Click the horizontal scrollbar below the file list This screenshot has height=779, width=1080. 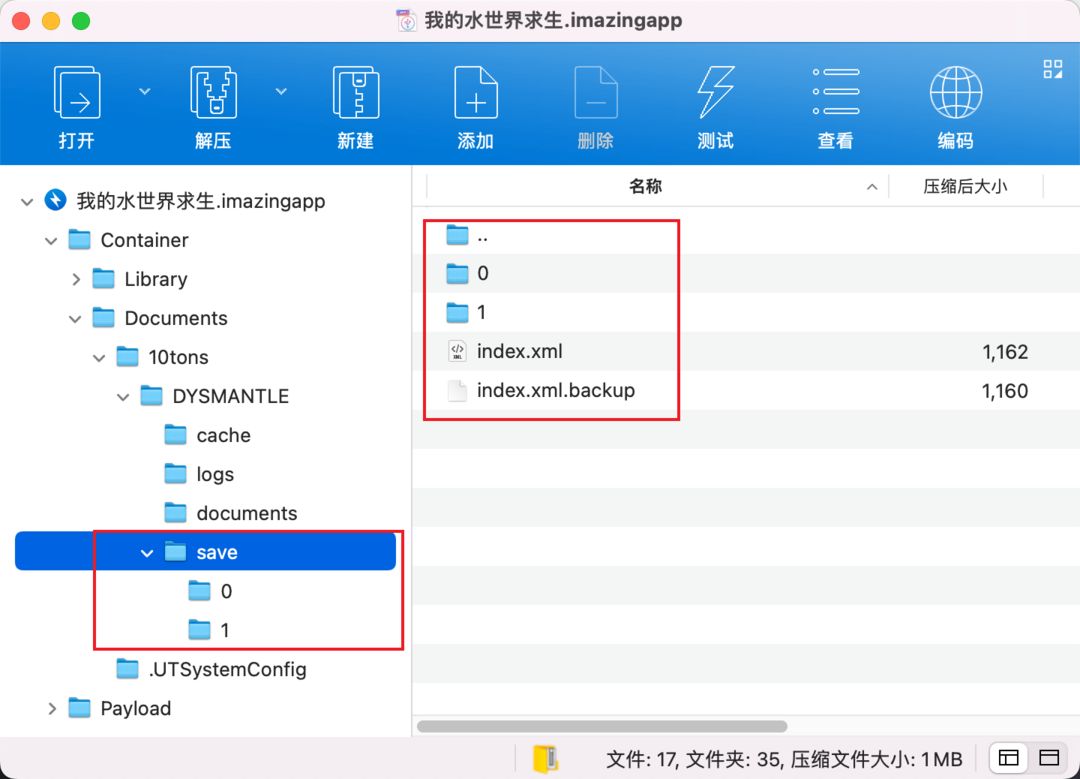pyautogui.click(x=602, y=726)
